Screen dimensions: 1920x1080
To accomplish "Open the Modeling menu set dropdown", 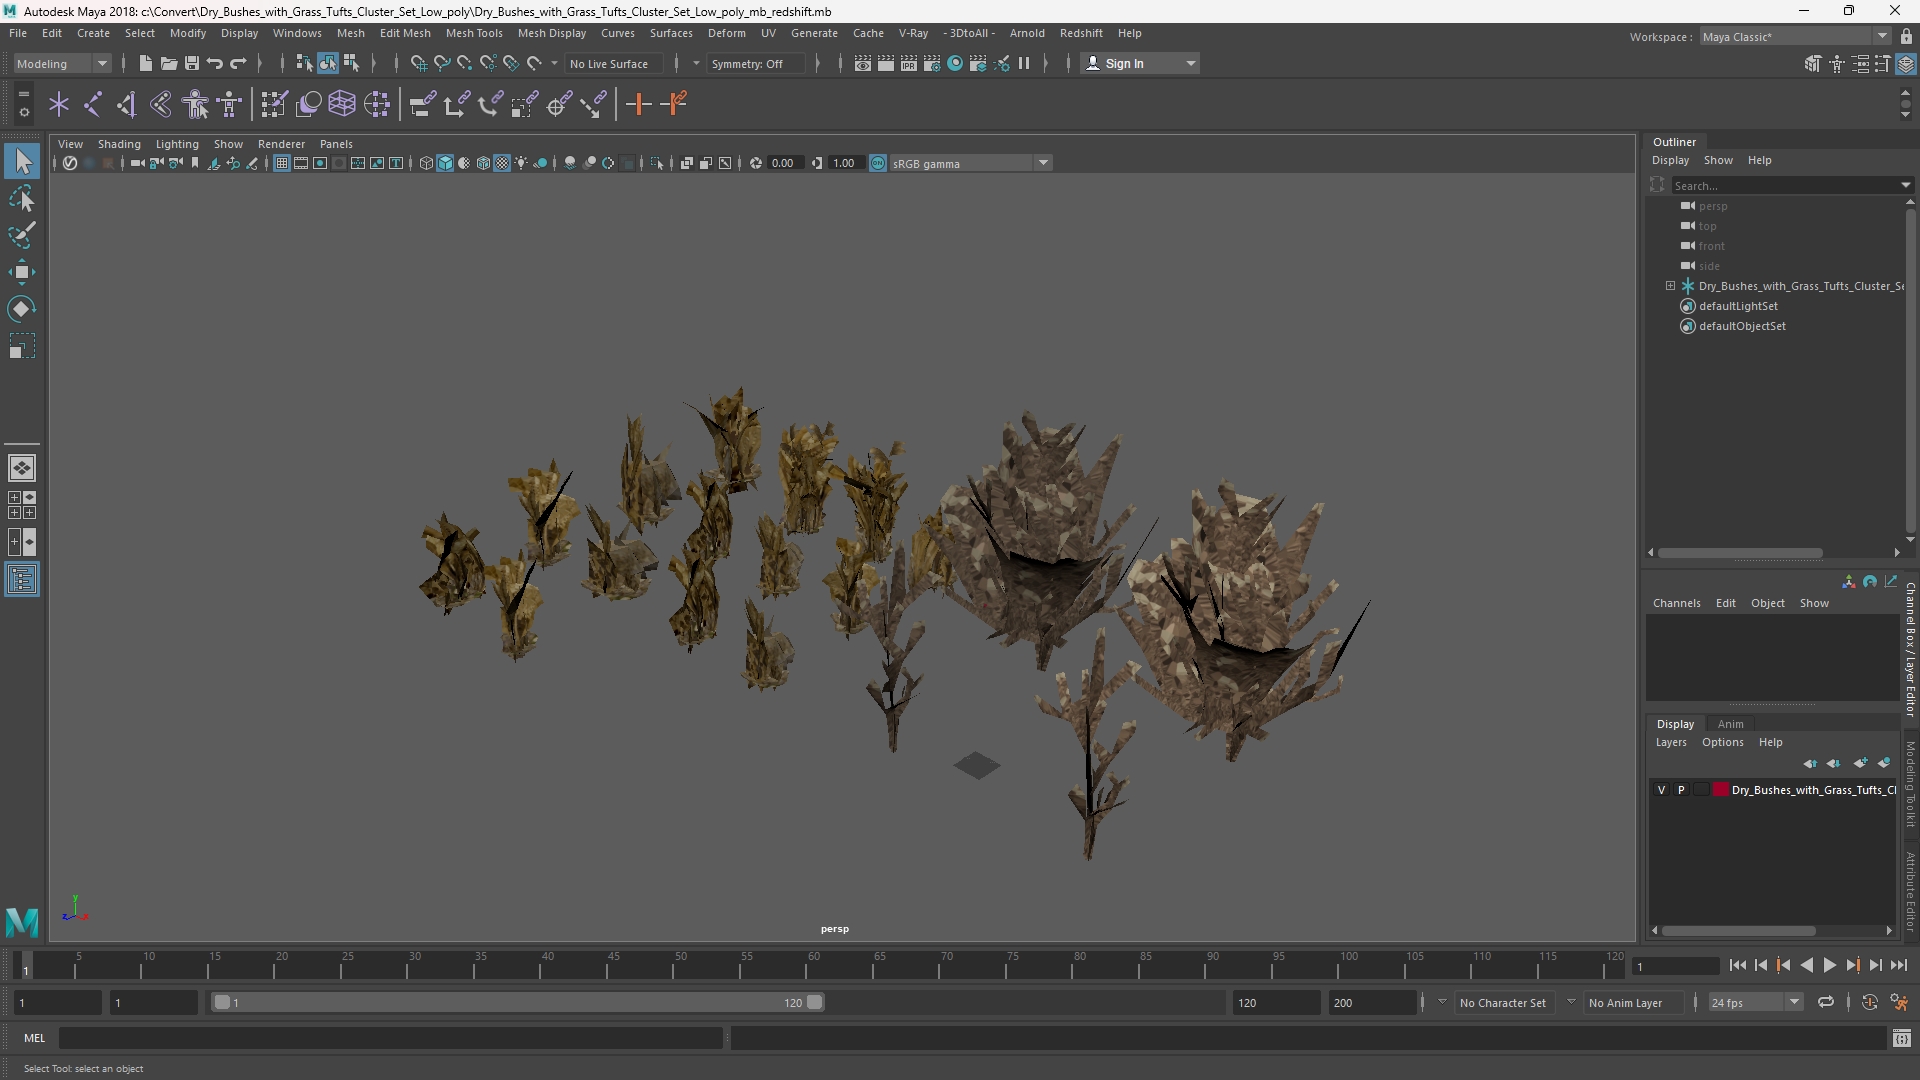I will click(62, 63).
